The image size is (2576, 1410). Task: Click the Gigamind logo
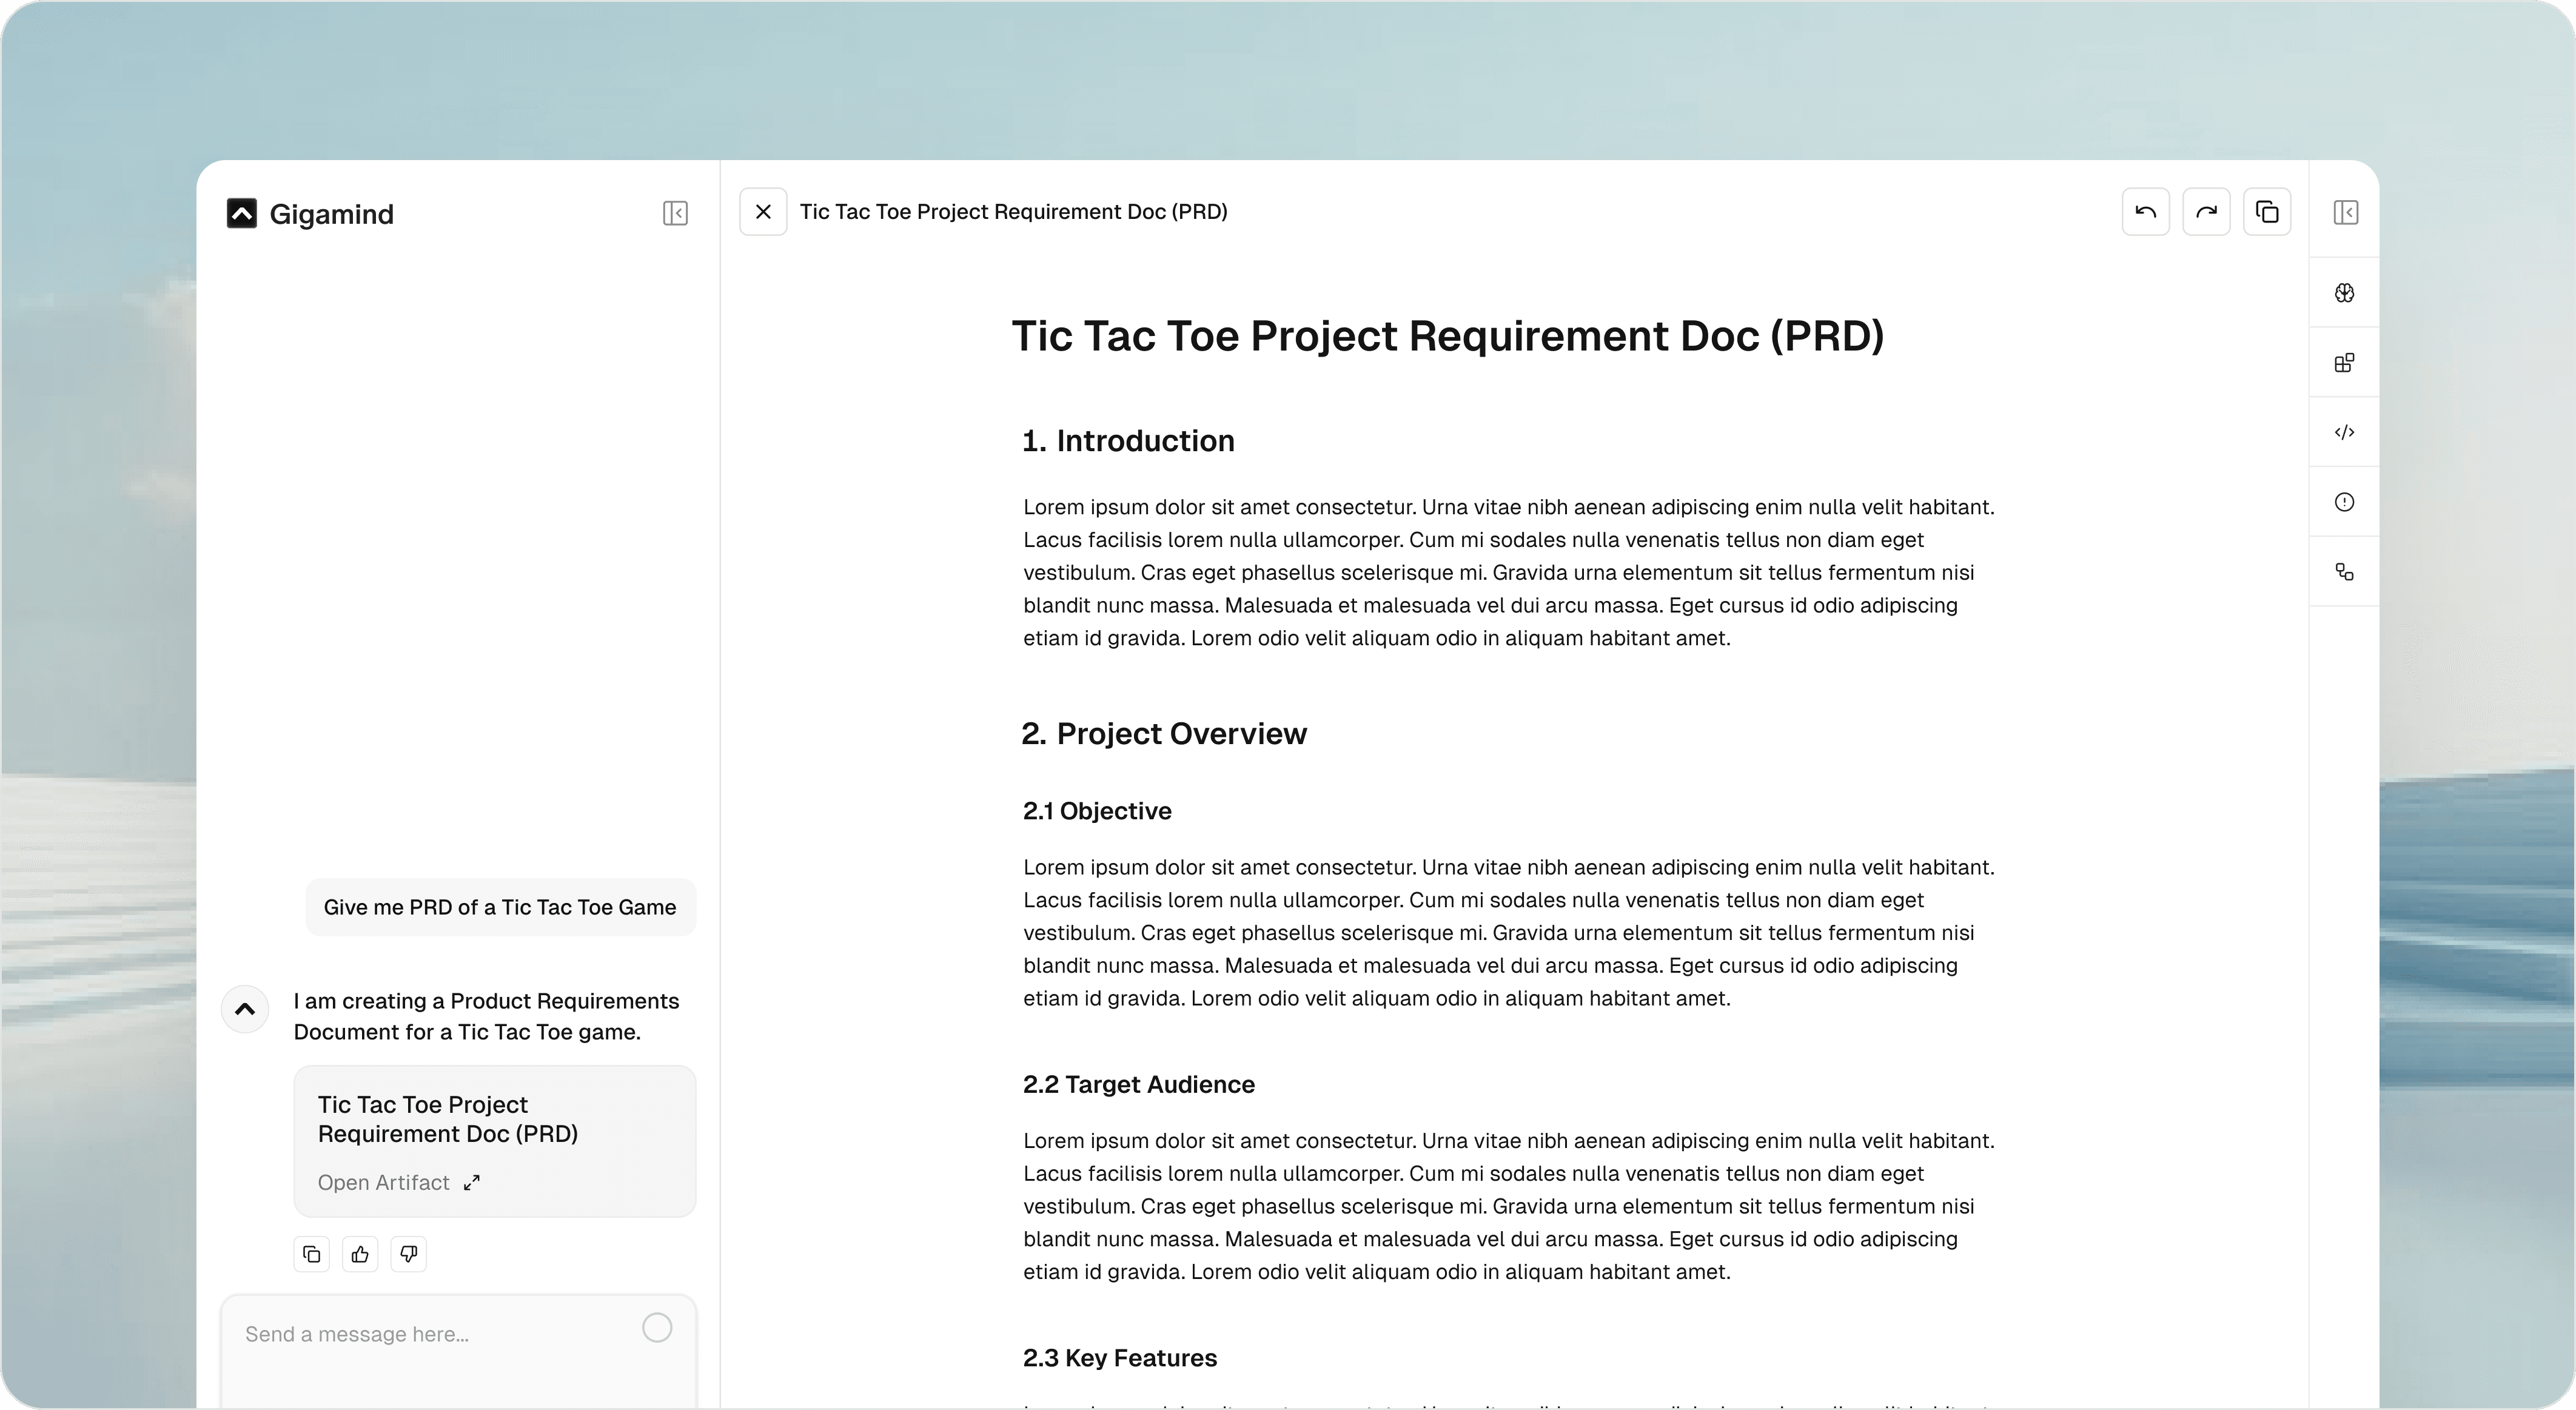point(242,213)
